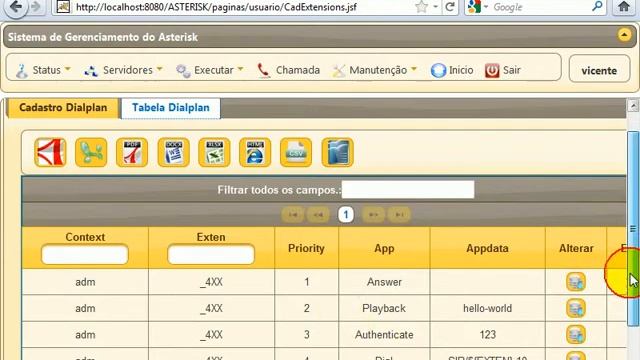Click the Context column filter box
Viewport: 640px width, 360px height.
click(85, 255)
